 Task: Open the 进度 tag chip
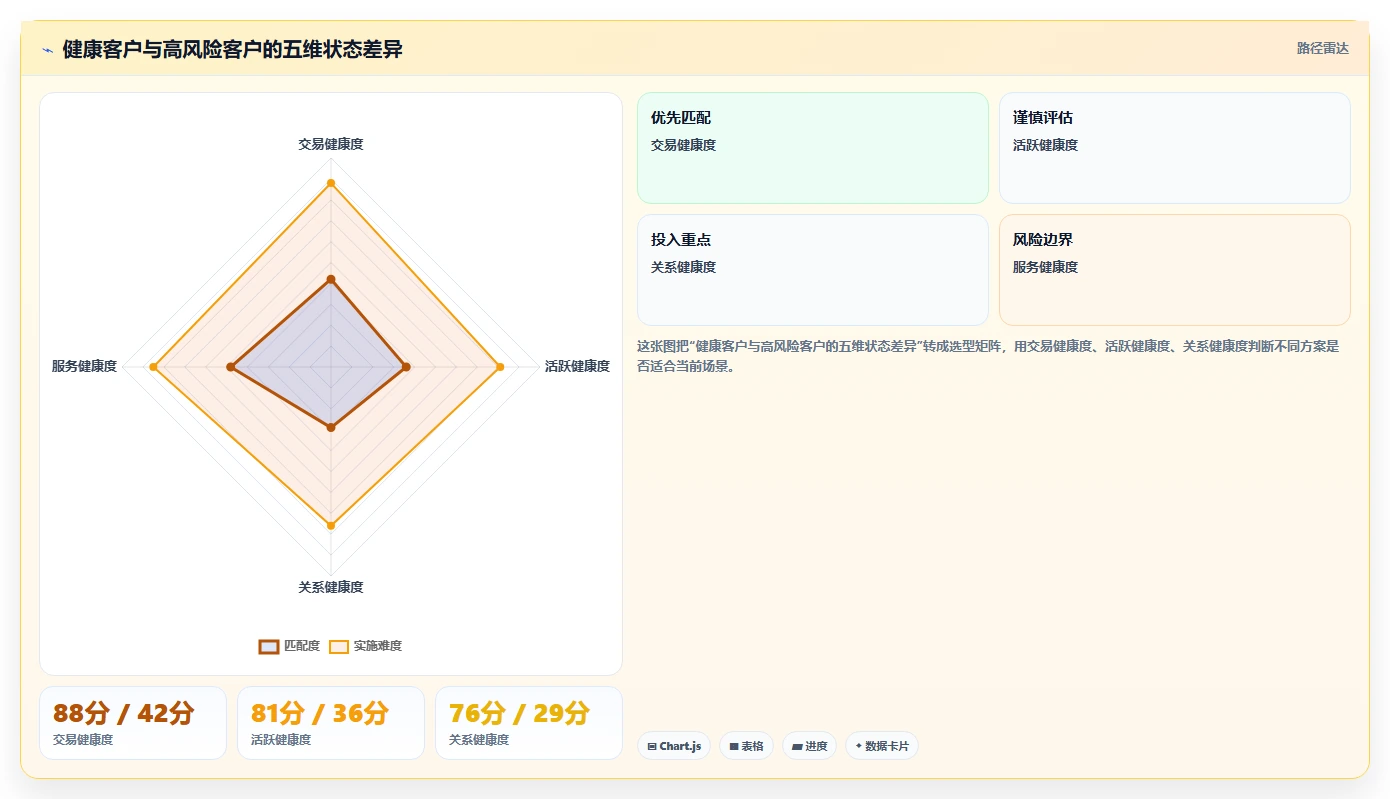809,746
